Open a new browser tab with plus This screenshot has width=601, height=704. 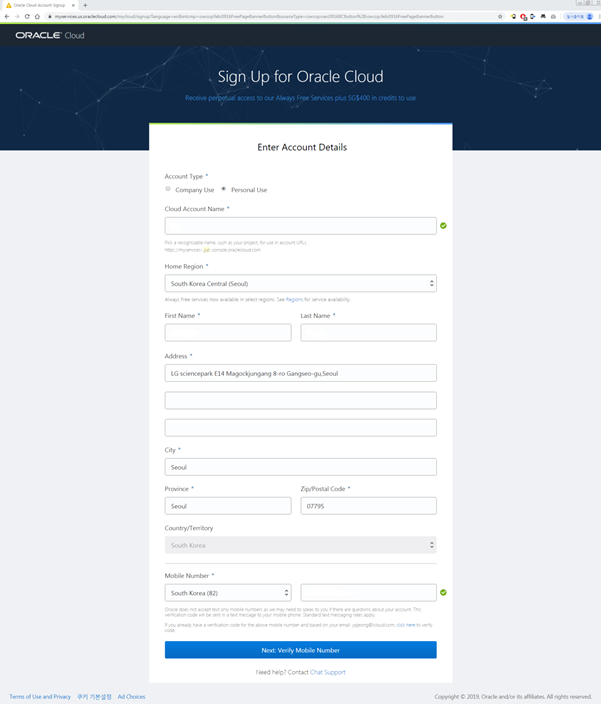[85, 5]
